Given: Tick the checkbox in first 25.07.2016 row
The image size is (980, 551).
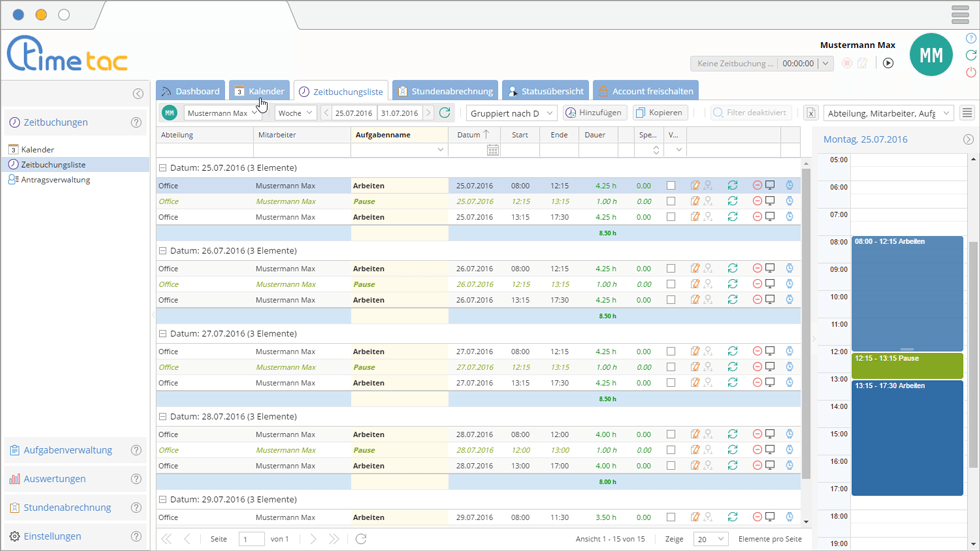Looking at the screenshot, I should pos(671,186).
